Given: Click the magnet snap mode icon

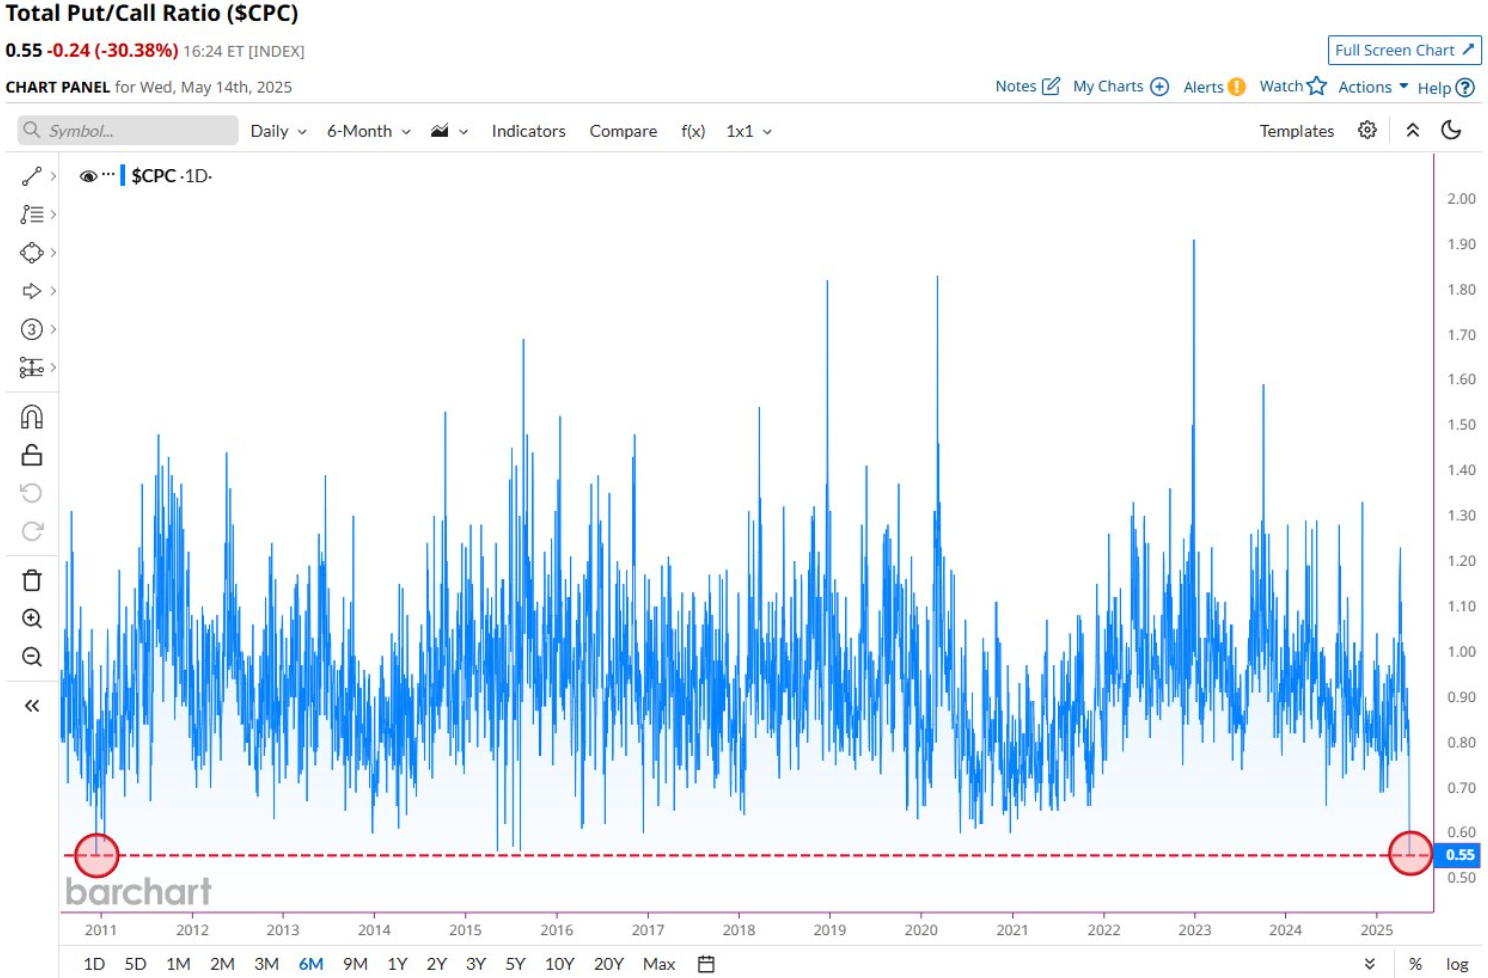Looking at the screenshot, I should (31, 417).
